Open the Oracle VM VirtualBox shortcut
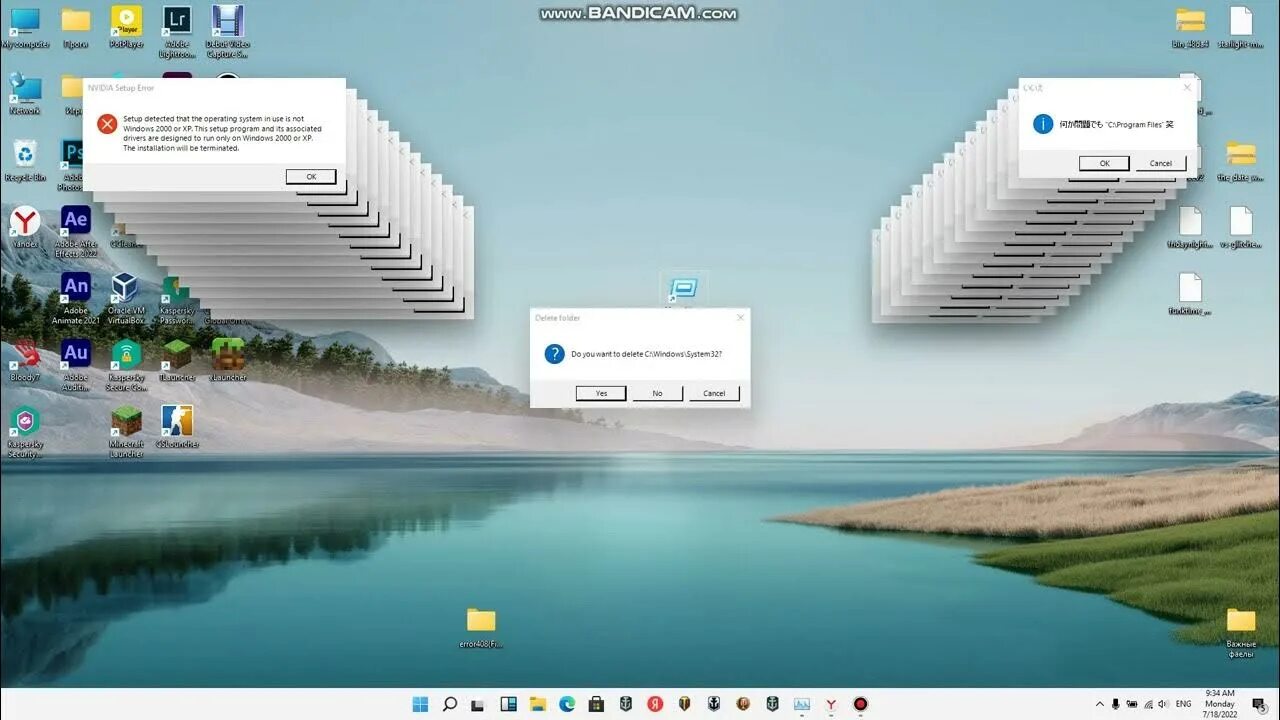1280x720 pixels. tap(126, 298)
